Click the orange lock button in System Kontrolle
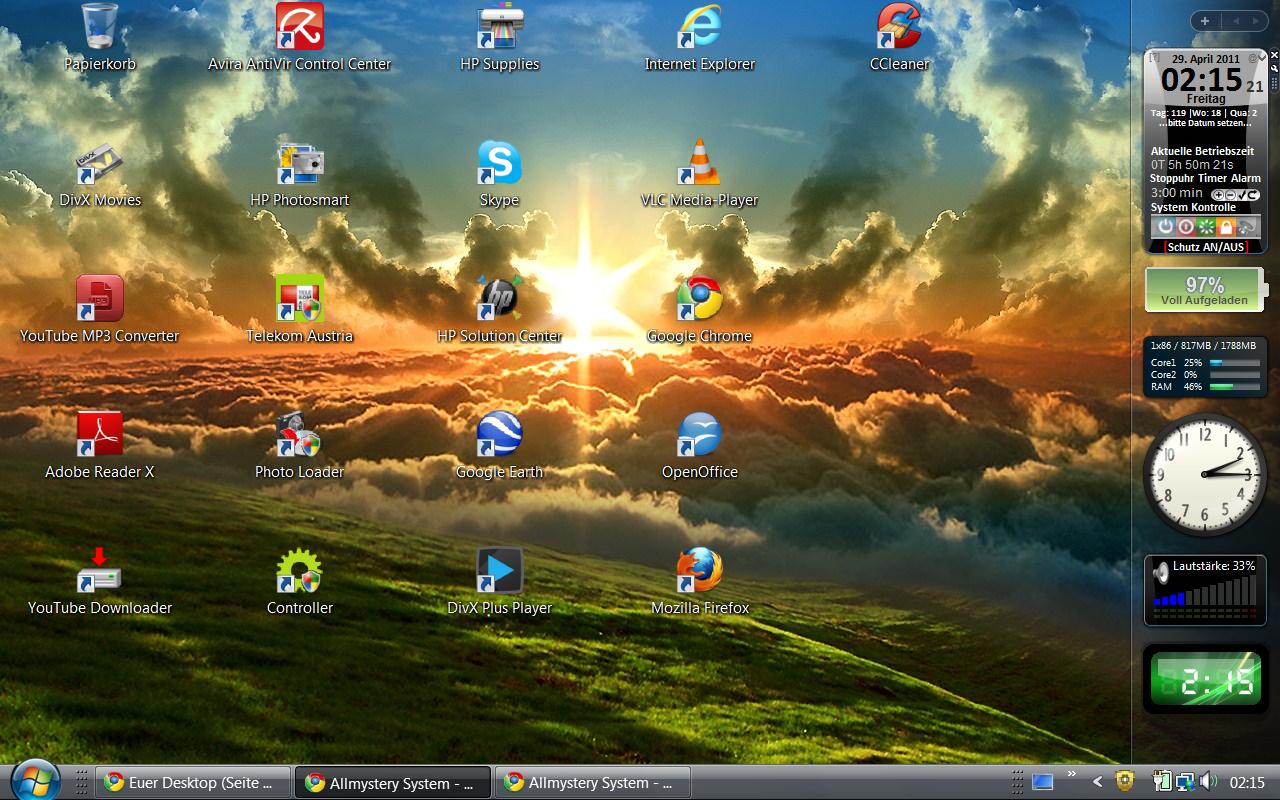Viewport: 1280px width, 800px height. pyautogui.click(x=1226, y=227)
